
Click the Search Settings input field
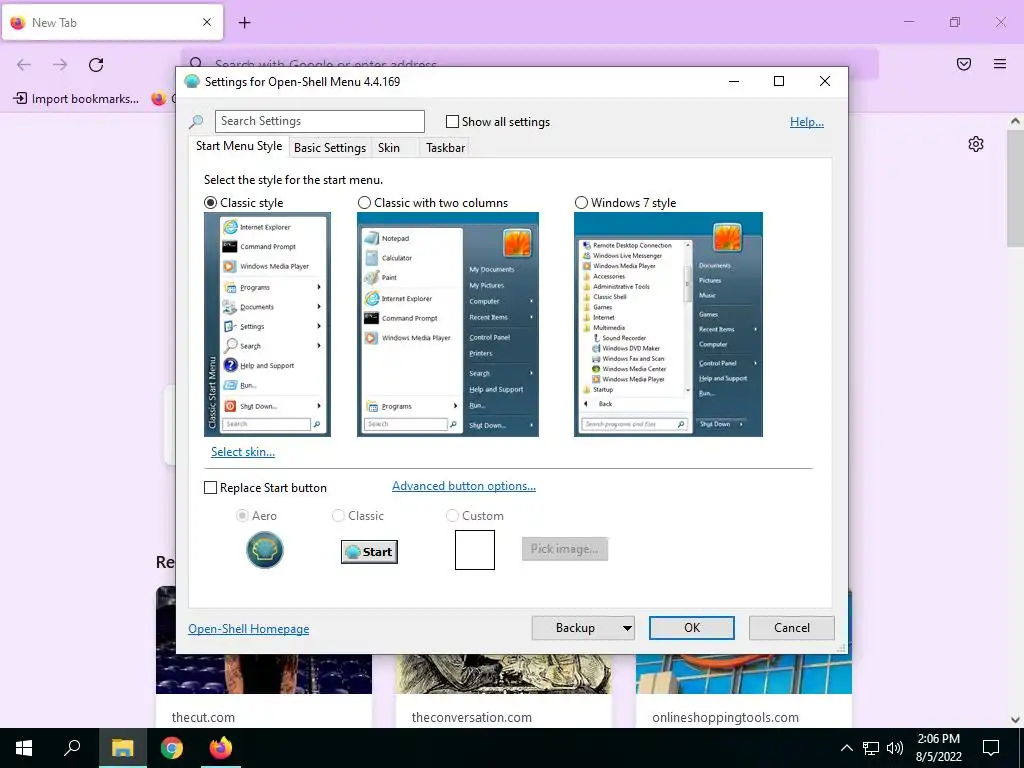[x=319, y=121]
